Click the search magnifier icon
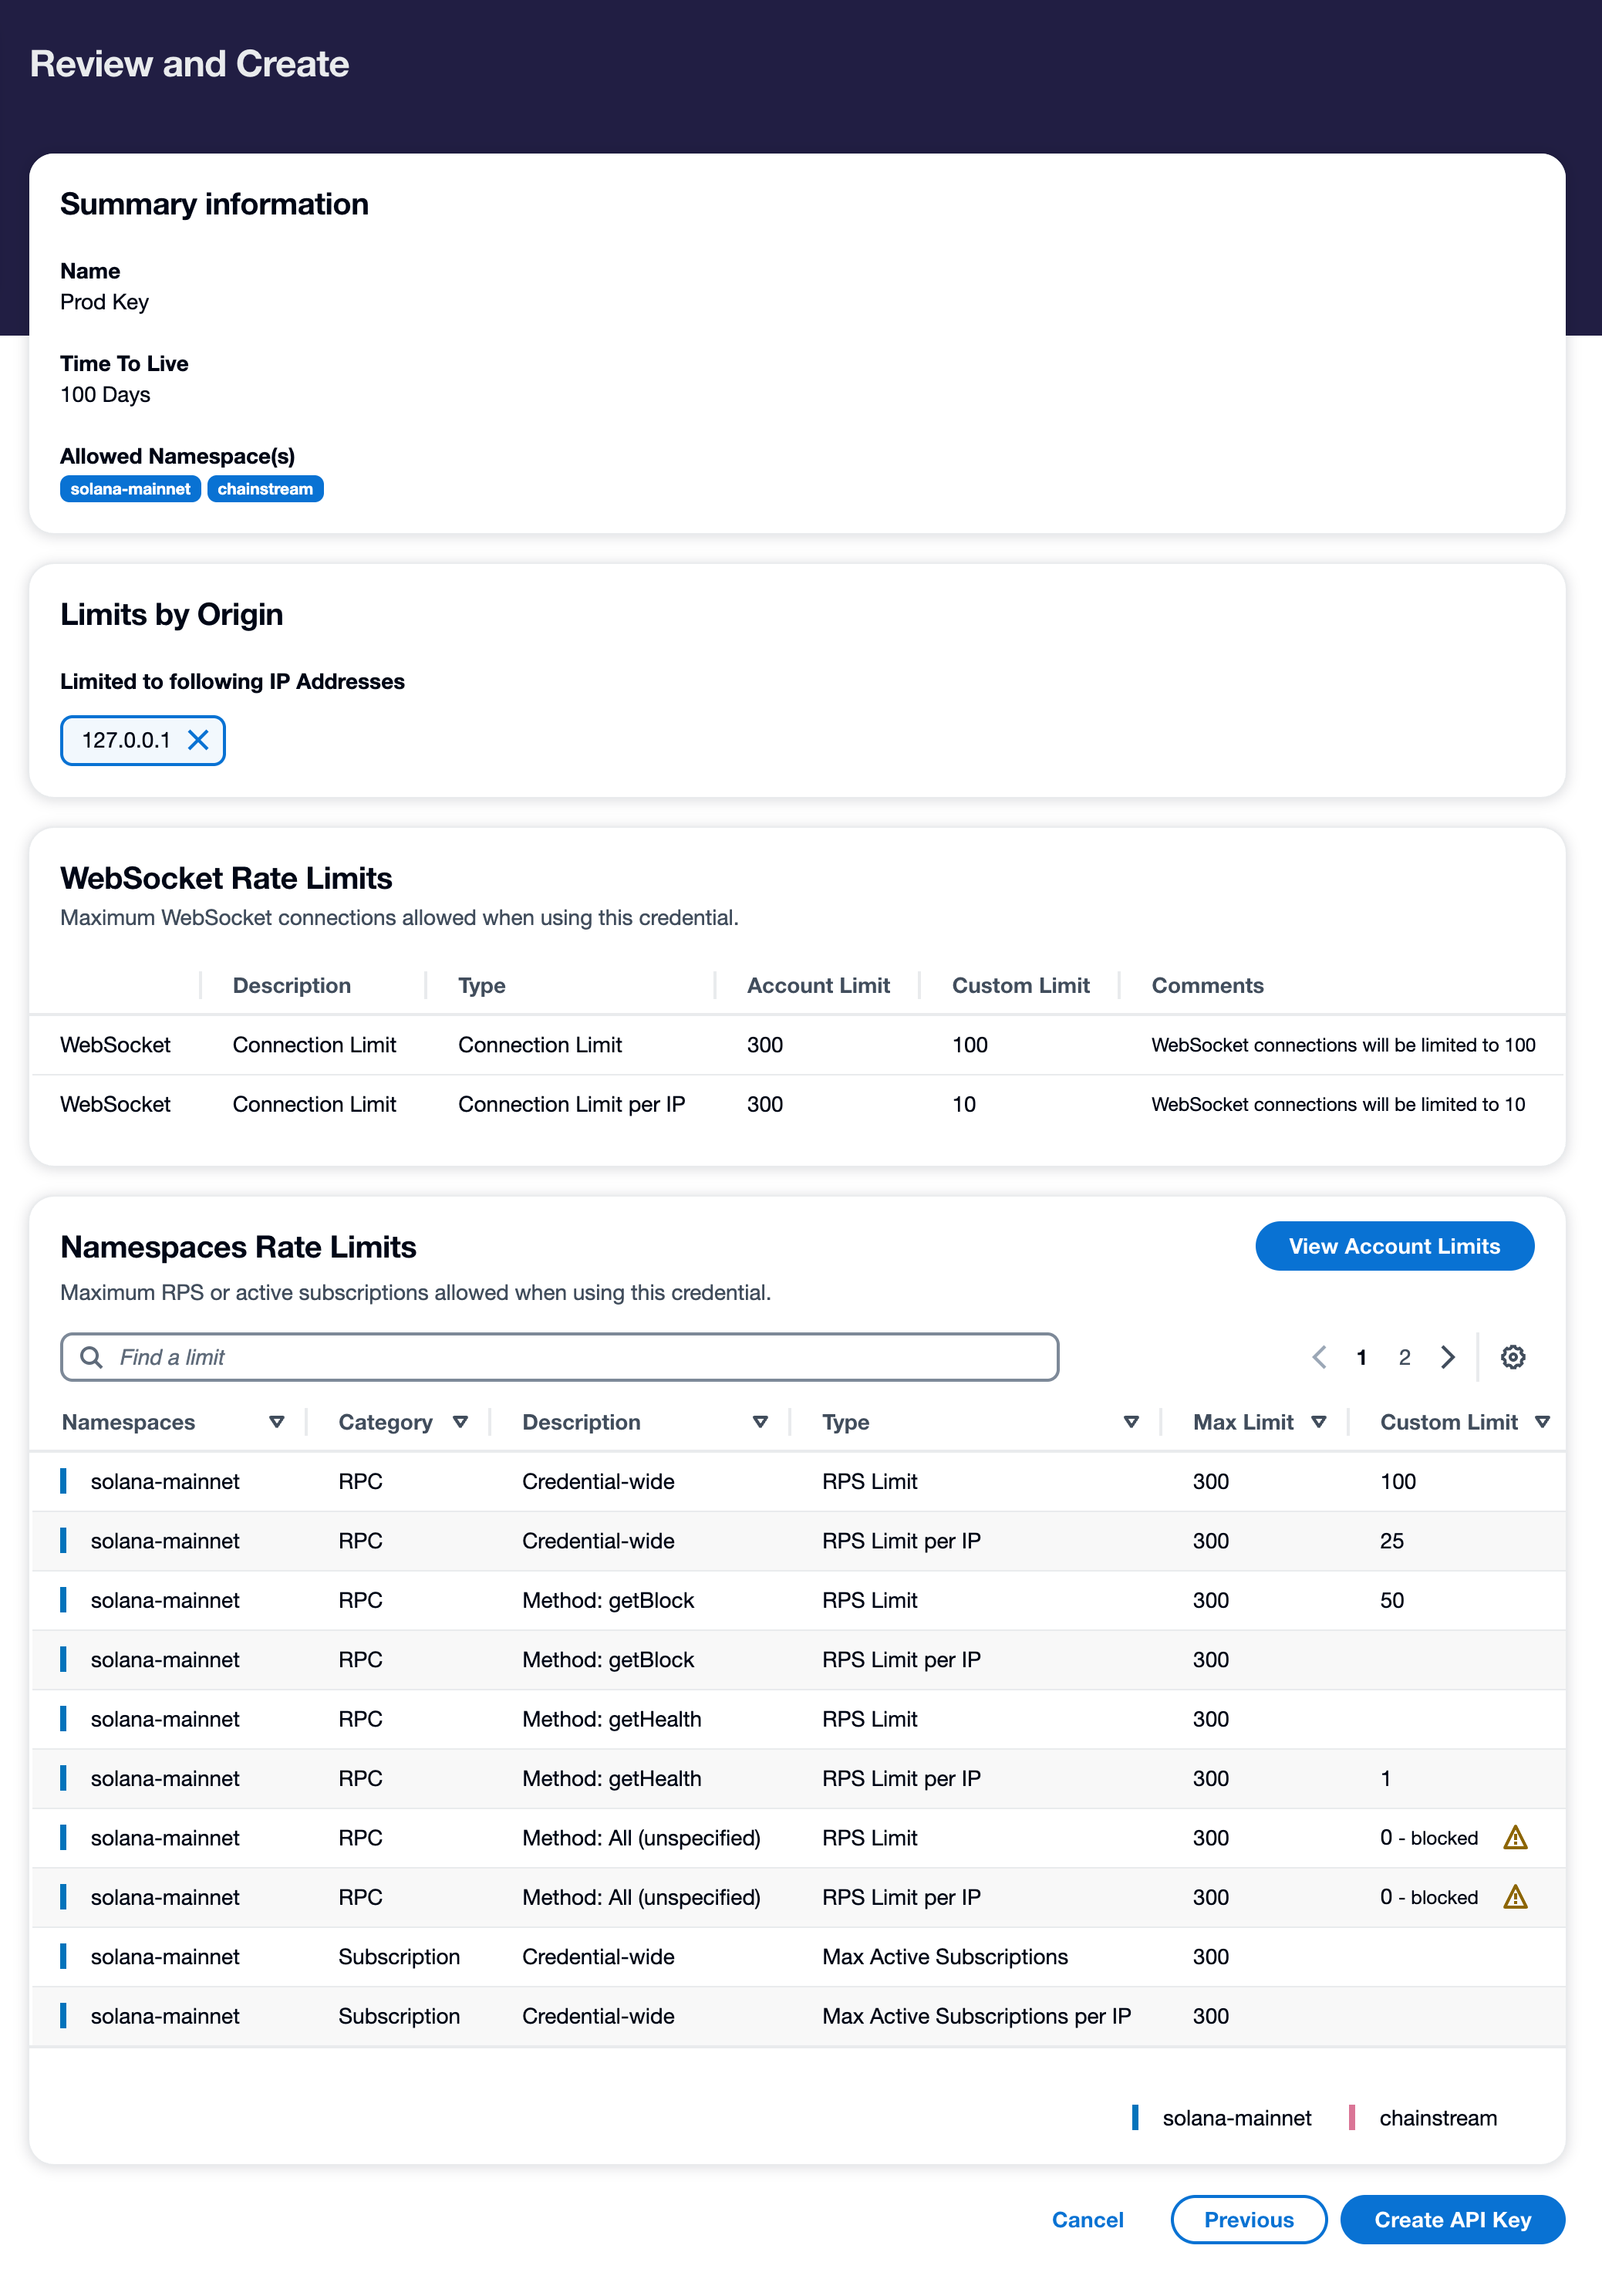The width and height of the screenshot is (1602, 2296). point(91,1357)
